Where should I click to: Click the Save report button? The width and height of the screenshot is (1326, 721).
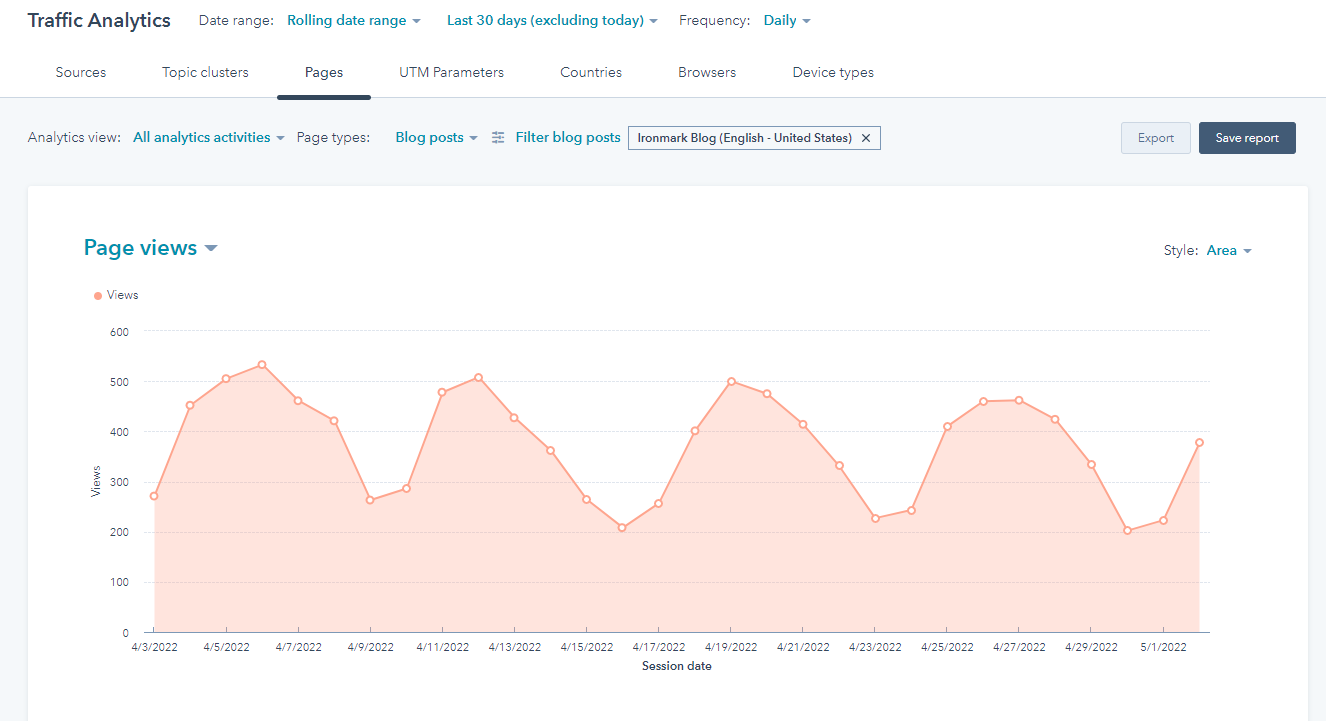point(1247,138)
